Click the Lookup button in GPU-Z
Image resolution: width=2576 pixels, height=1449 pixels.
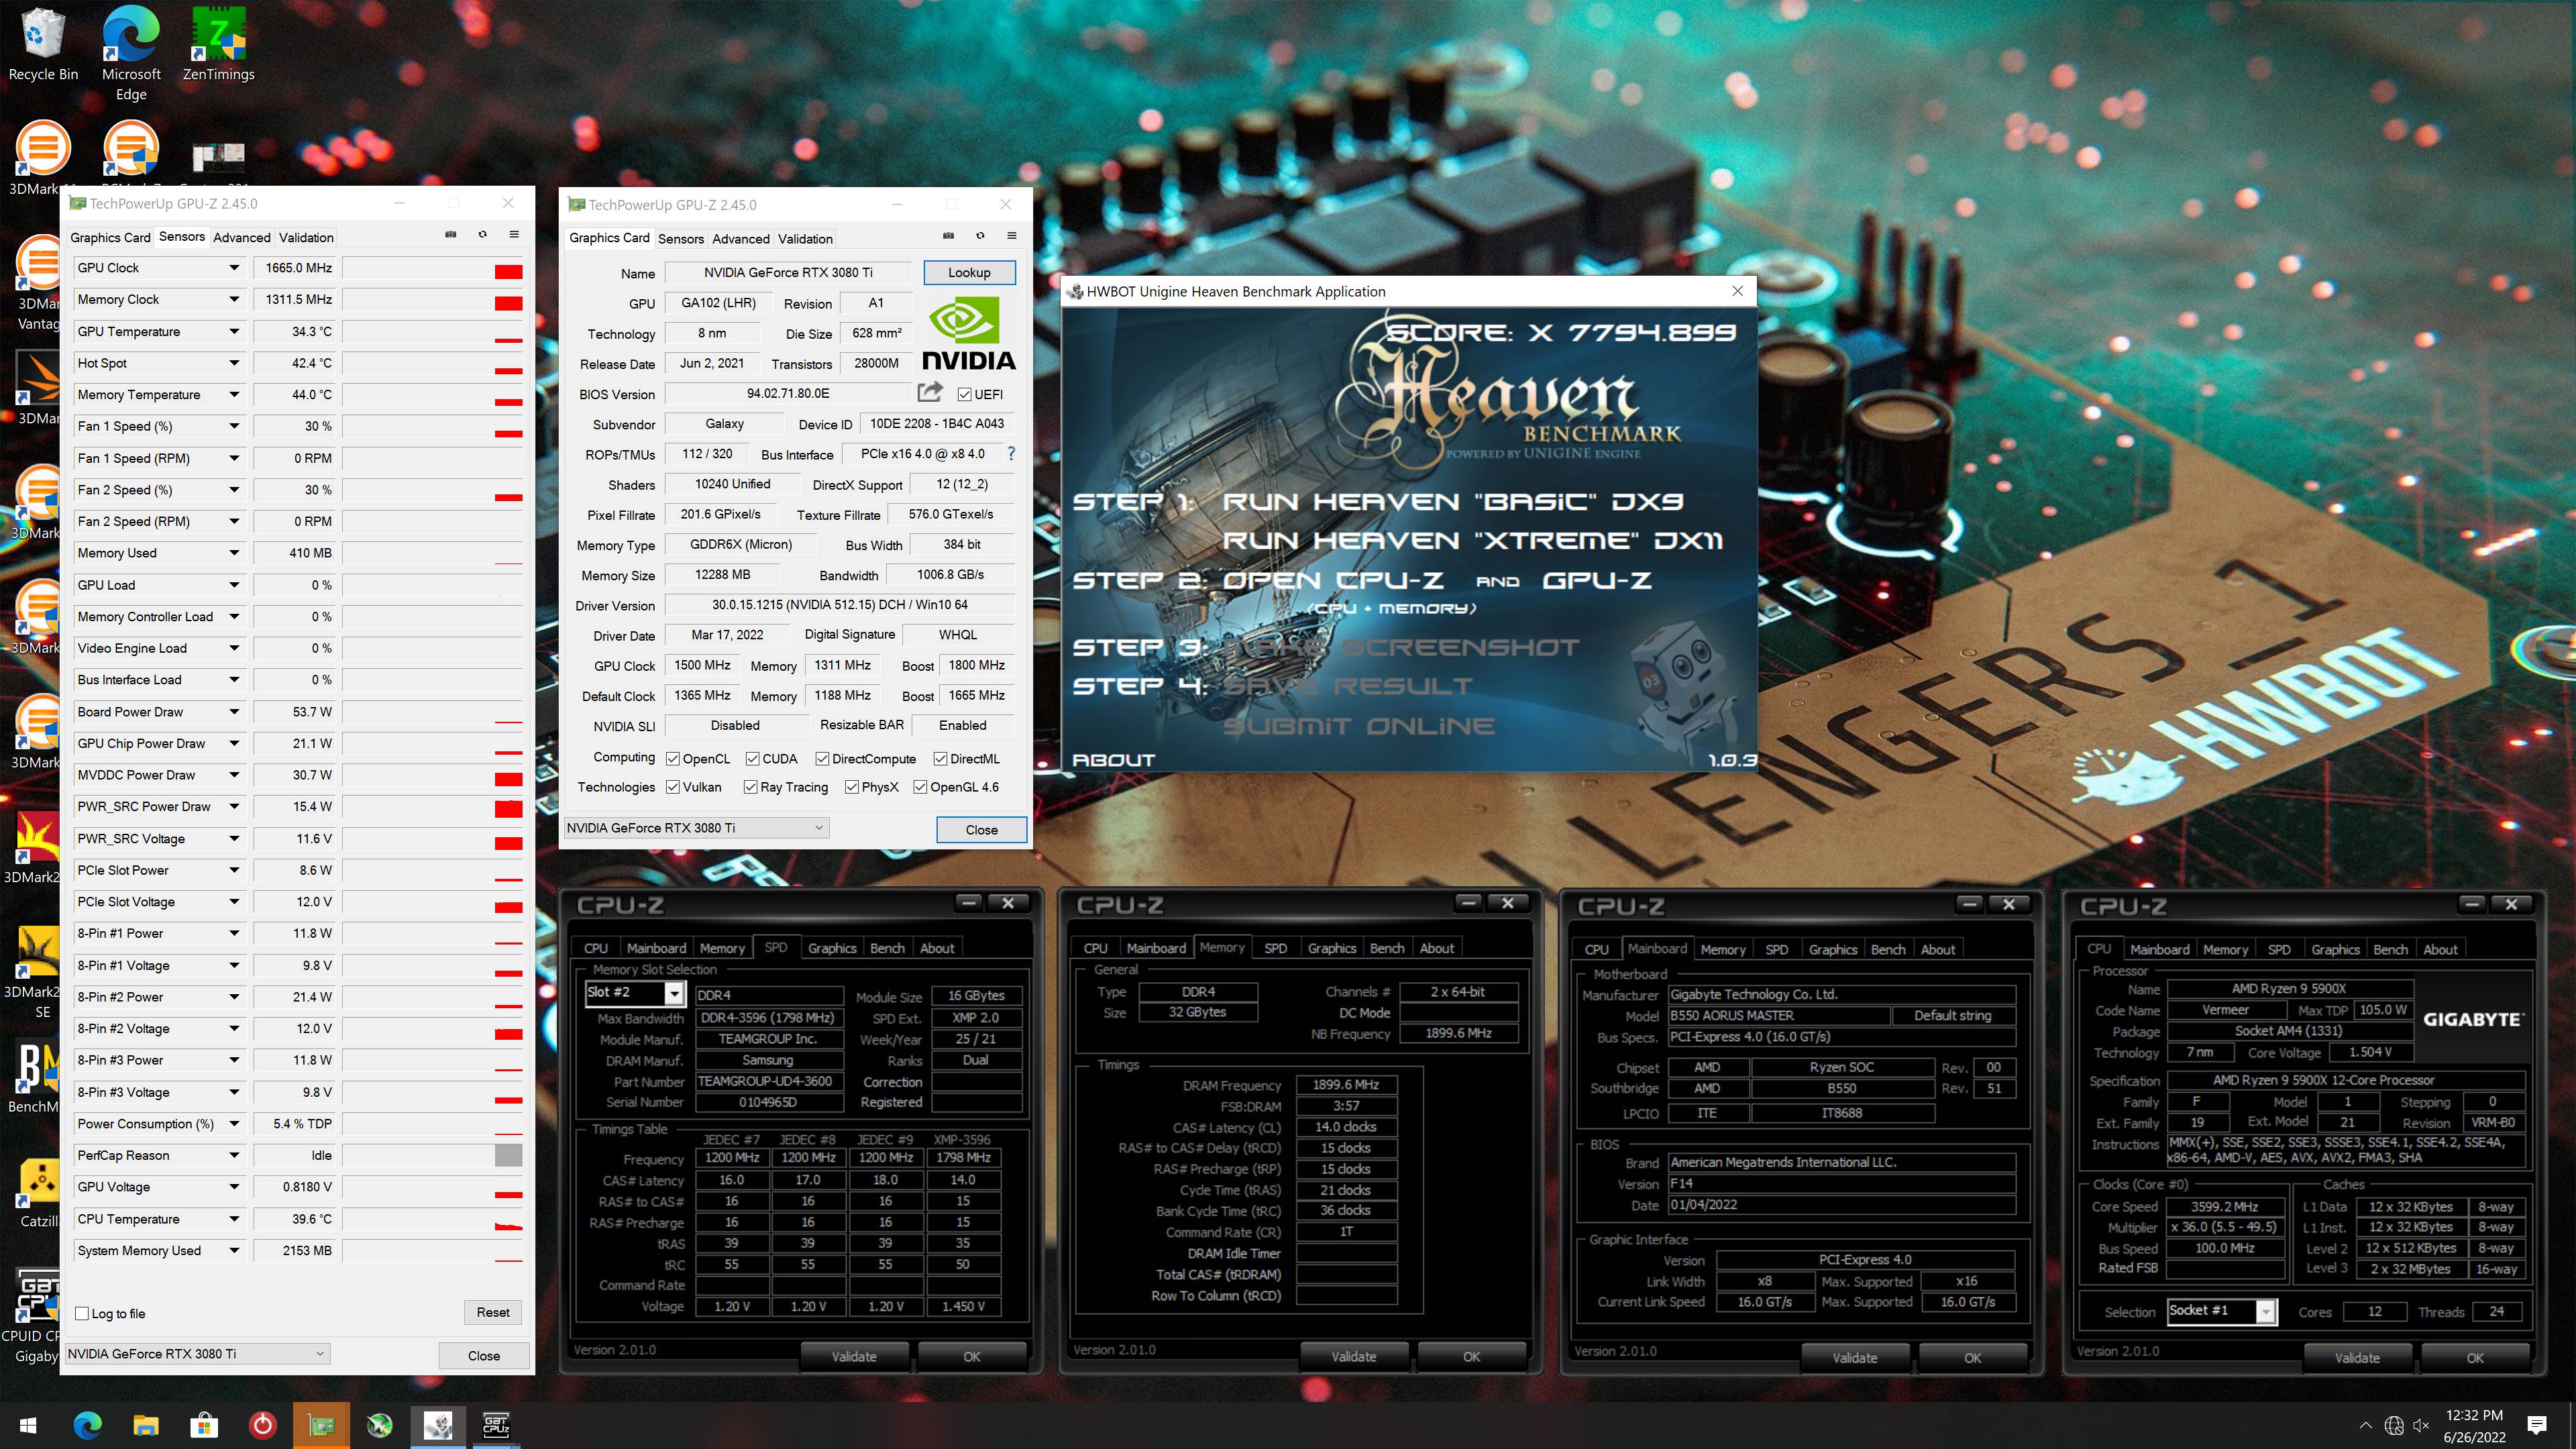[969, 272]
